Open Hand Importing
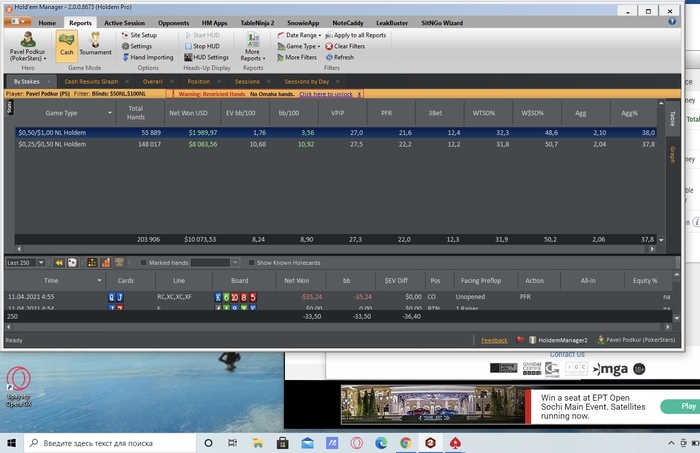Image resolution: width=700 pixels, height=453 pixels. click(147, 58)
